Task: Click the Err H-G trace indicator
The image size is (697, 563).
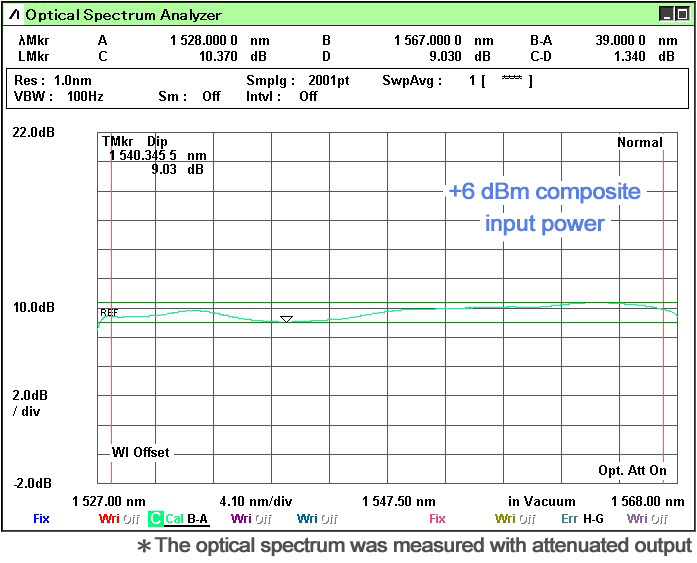Action: click(x=582, y=519)
